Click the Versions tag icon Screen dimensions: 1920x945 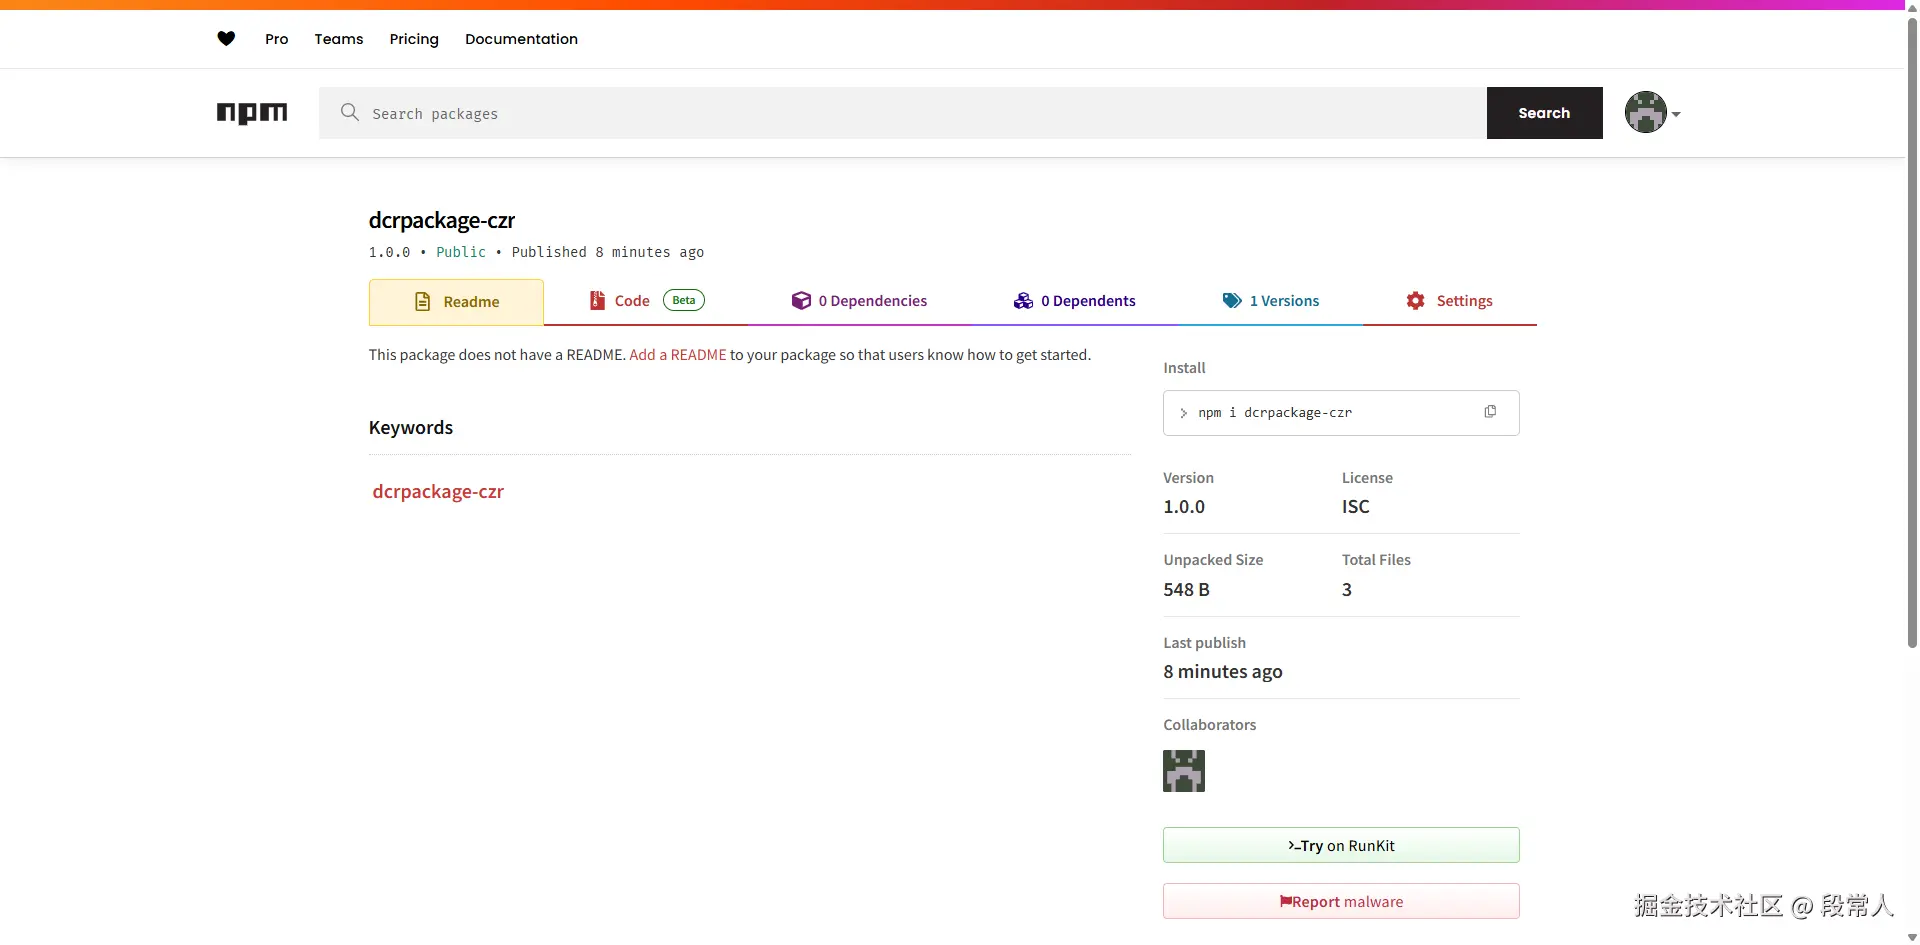click(x=1232, y=301)
